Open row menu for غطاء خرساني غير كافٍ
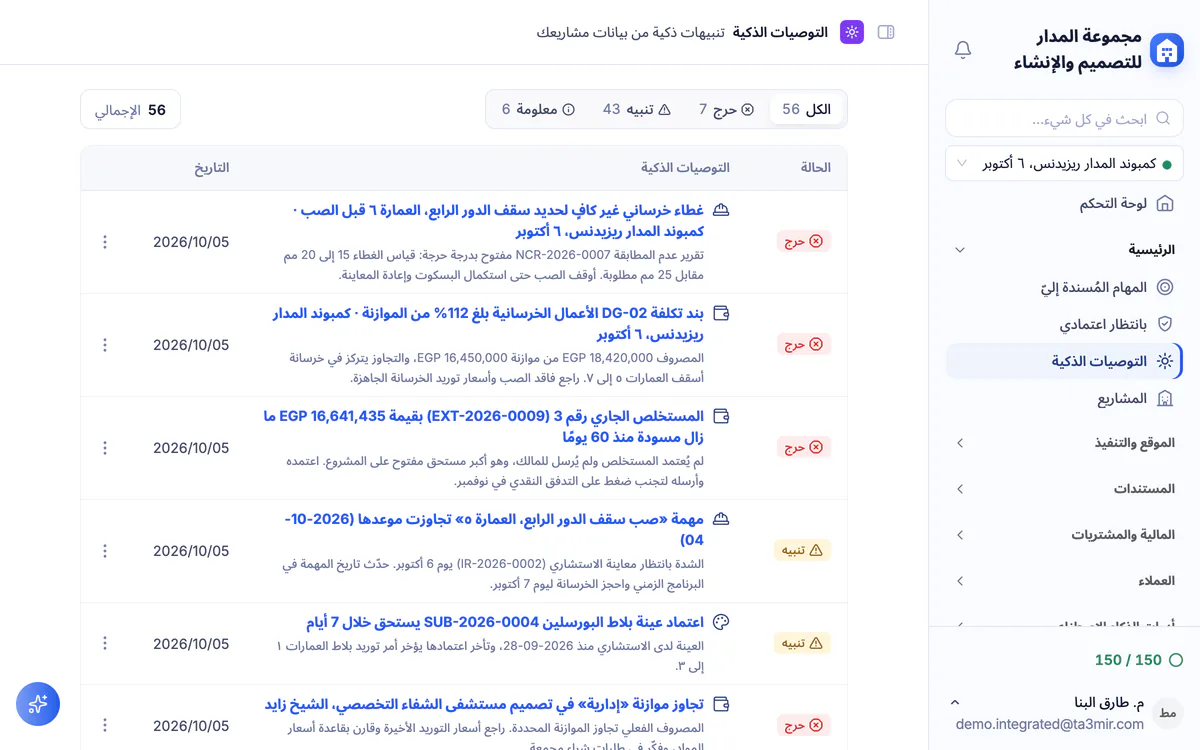 pyautogui.click(x=105, y=242)
